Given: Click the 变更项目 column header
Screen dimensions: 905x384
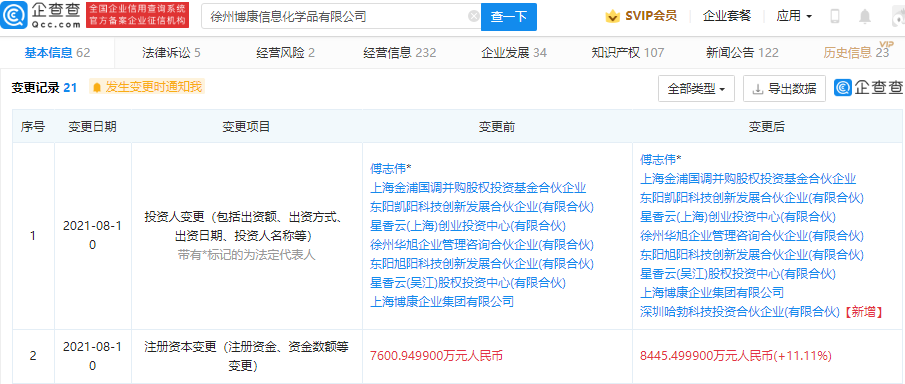Looking at the screenshot, I should [x=246, y=126].
